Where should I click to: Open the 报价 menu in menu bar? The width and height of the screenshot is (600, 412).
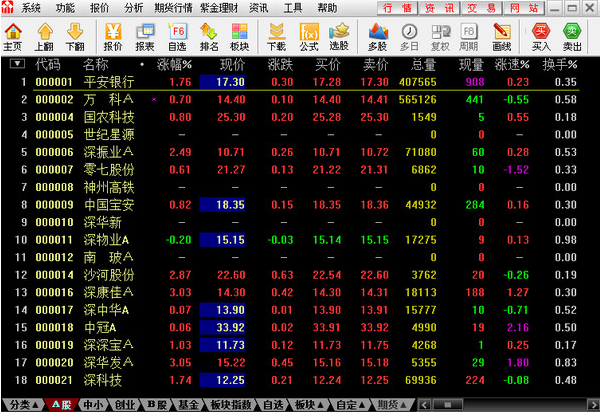[x=99, y=8]
